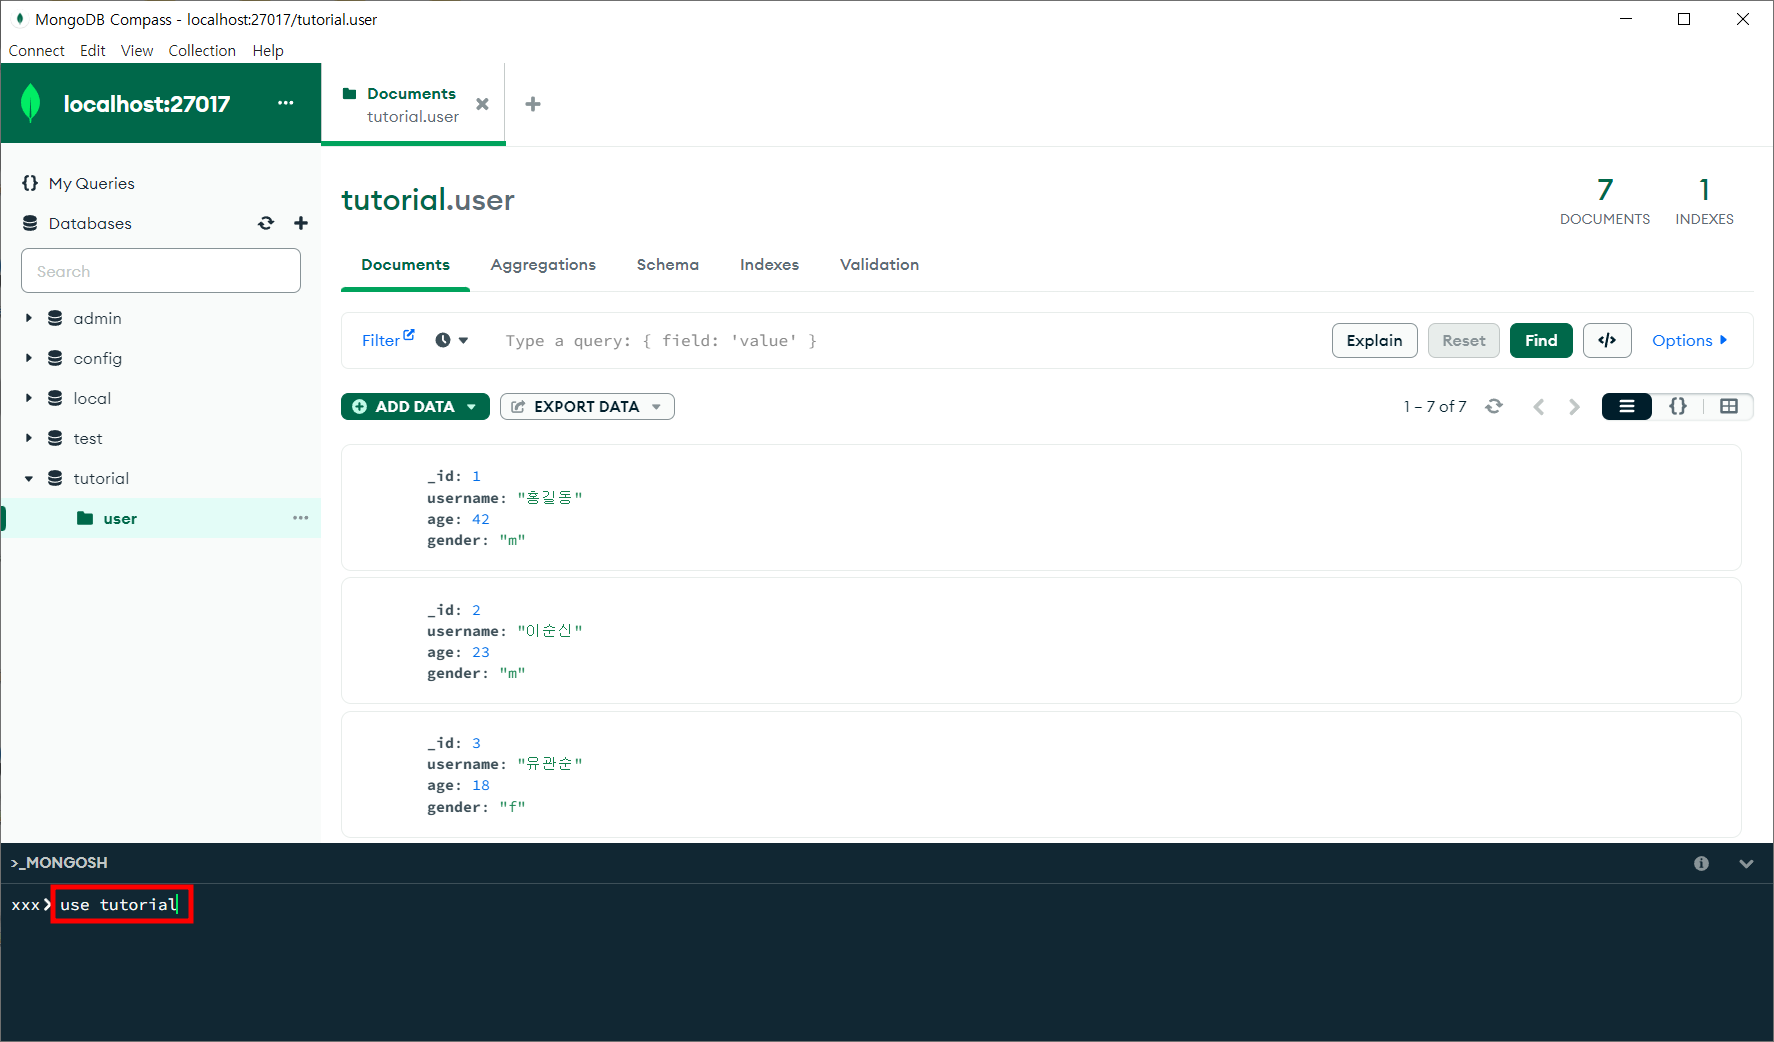Click the tutorial.user collection heading
The height and width of the screenshot is (1042, 1774).
(428, 200)
